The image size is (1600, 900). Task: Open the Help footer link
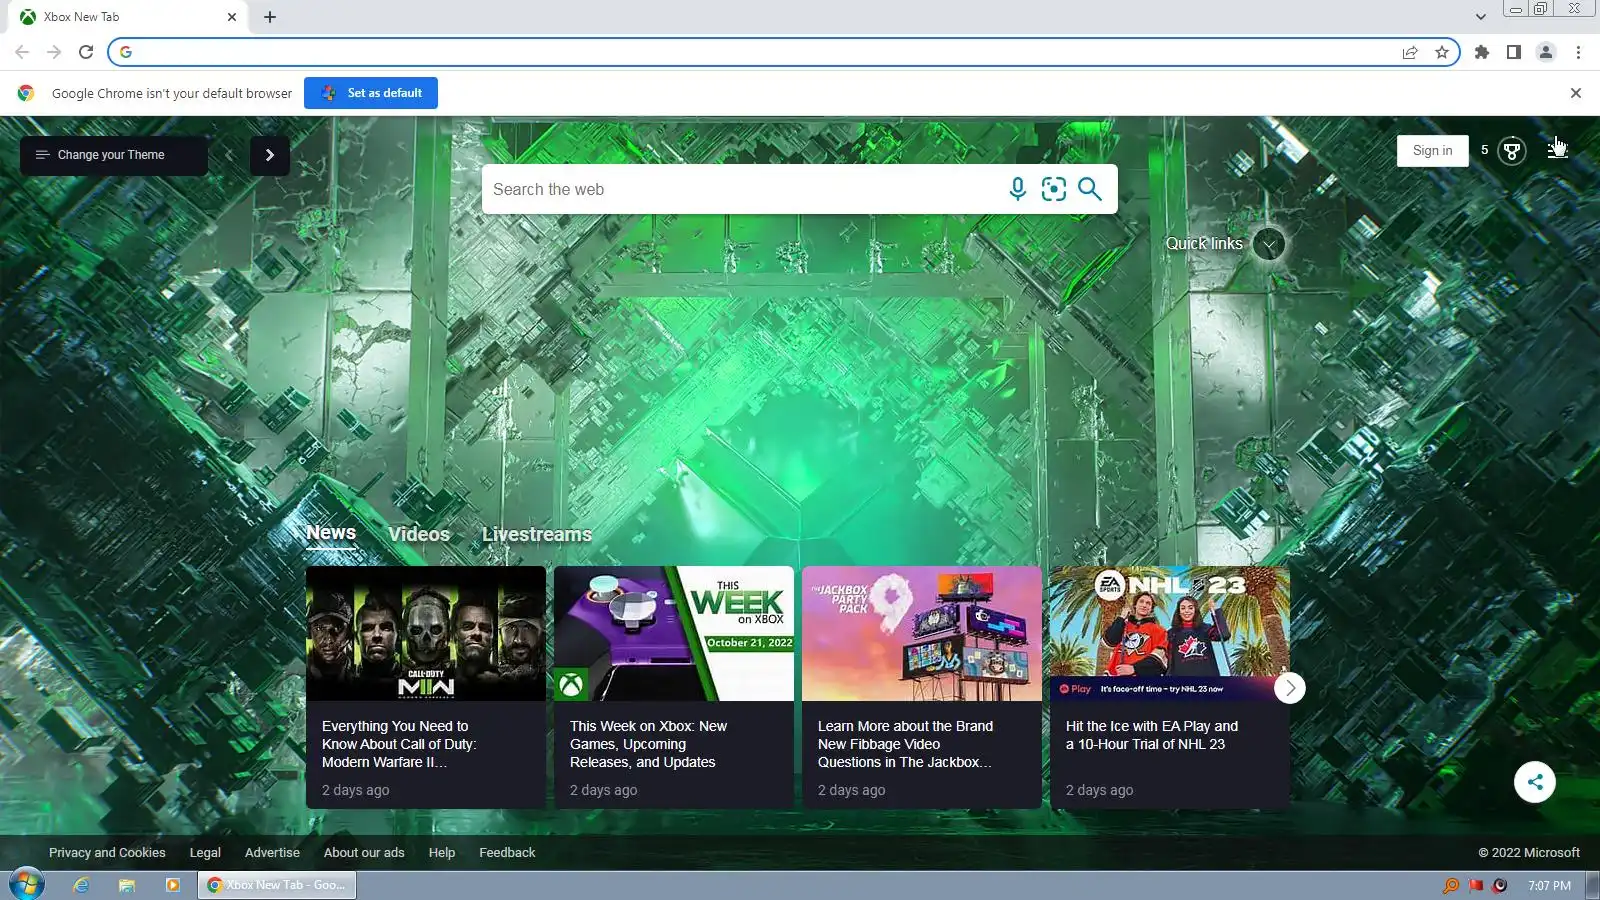(442, 853)
